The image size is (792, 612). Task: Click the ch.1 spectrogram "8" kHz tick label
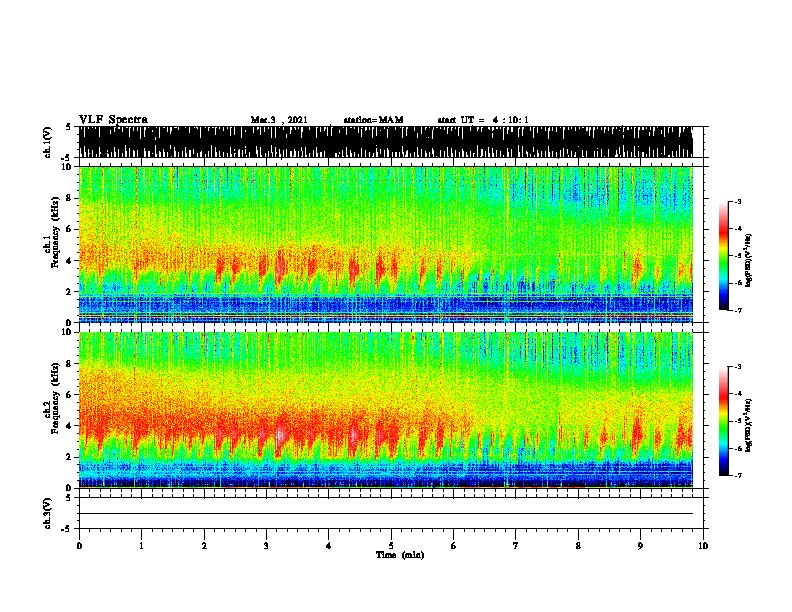click(x=70, y=198)
